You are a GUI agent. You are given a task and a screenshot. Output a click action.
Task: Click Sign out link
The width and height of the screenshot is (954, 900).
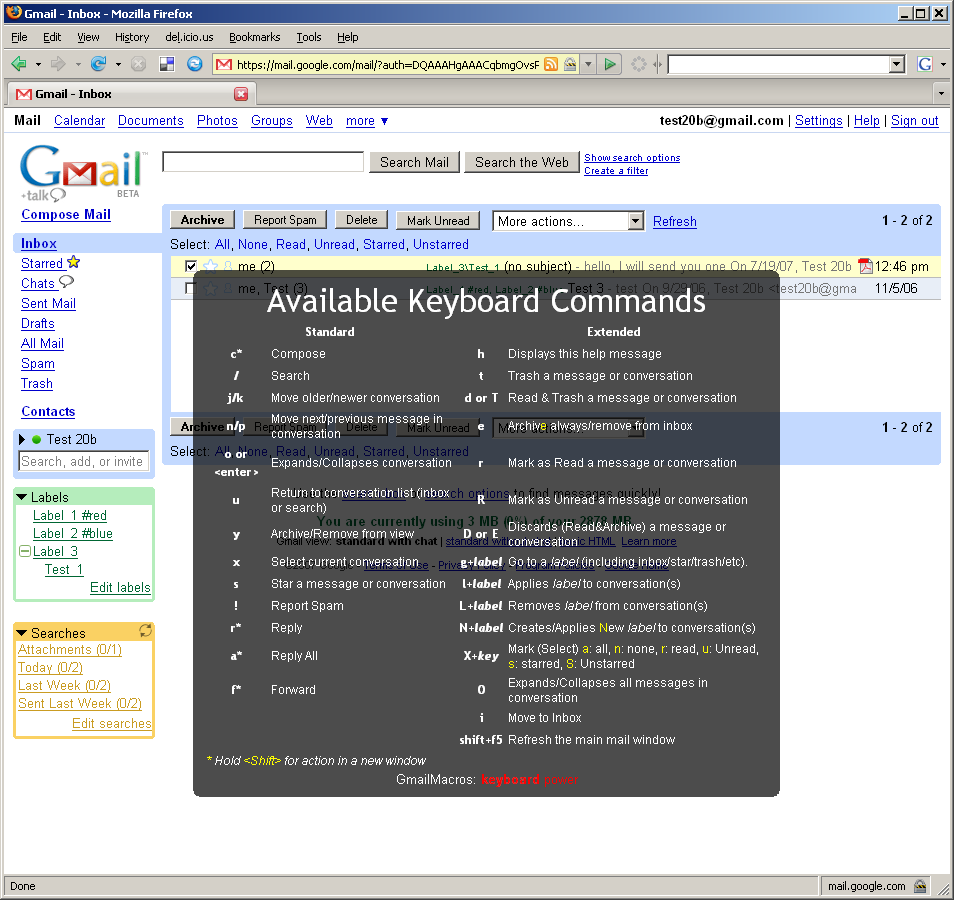914,120
